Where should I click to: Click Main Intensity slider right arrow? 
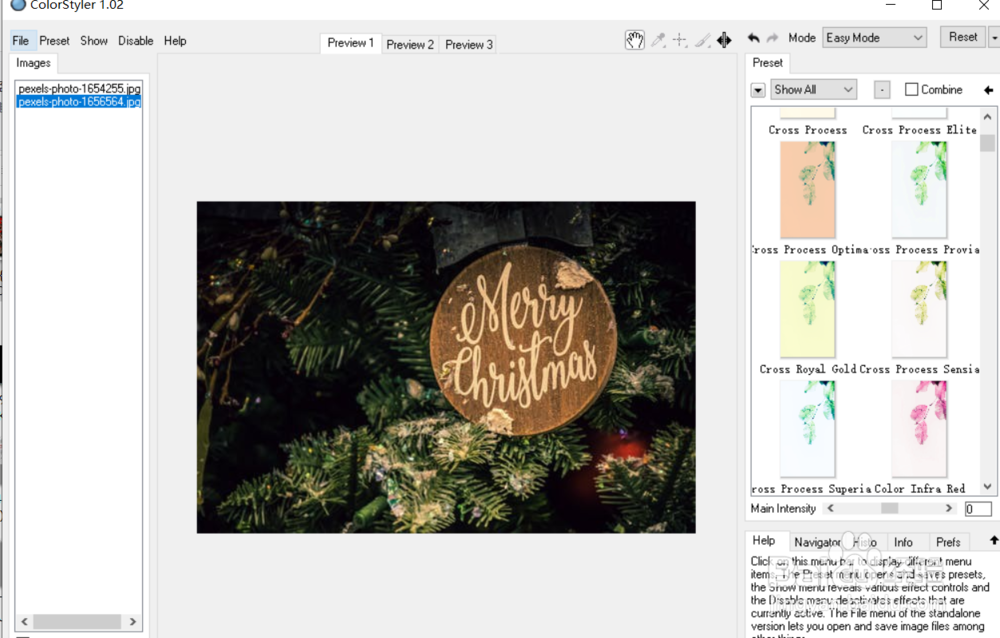click(948, 508)
